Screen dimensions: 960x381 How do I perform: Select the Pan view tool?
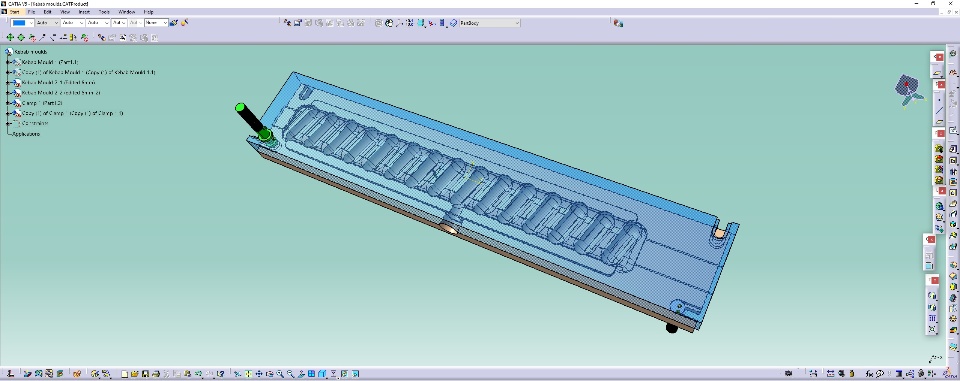tap(259, 374)
